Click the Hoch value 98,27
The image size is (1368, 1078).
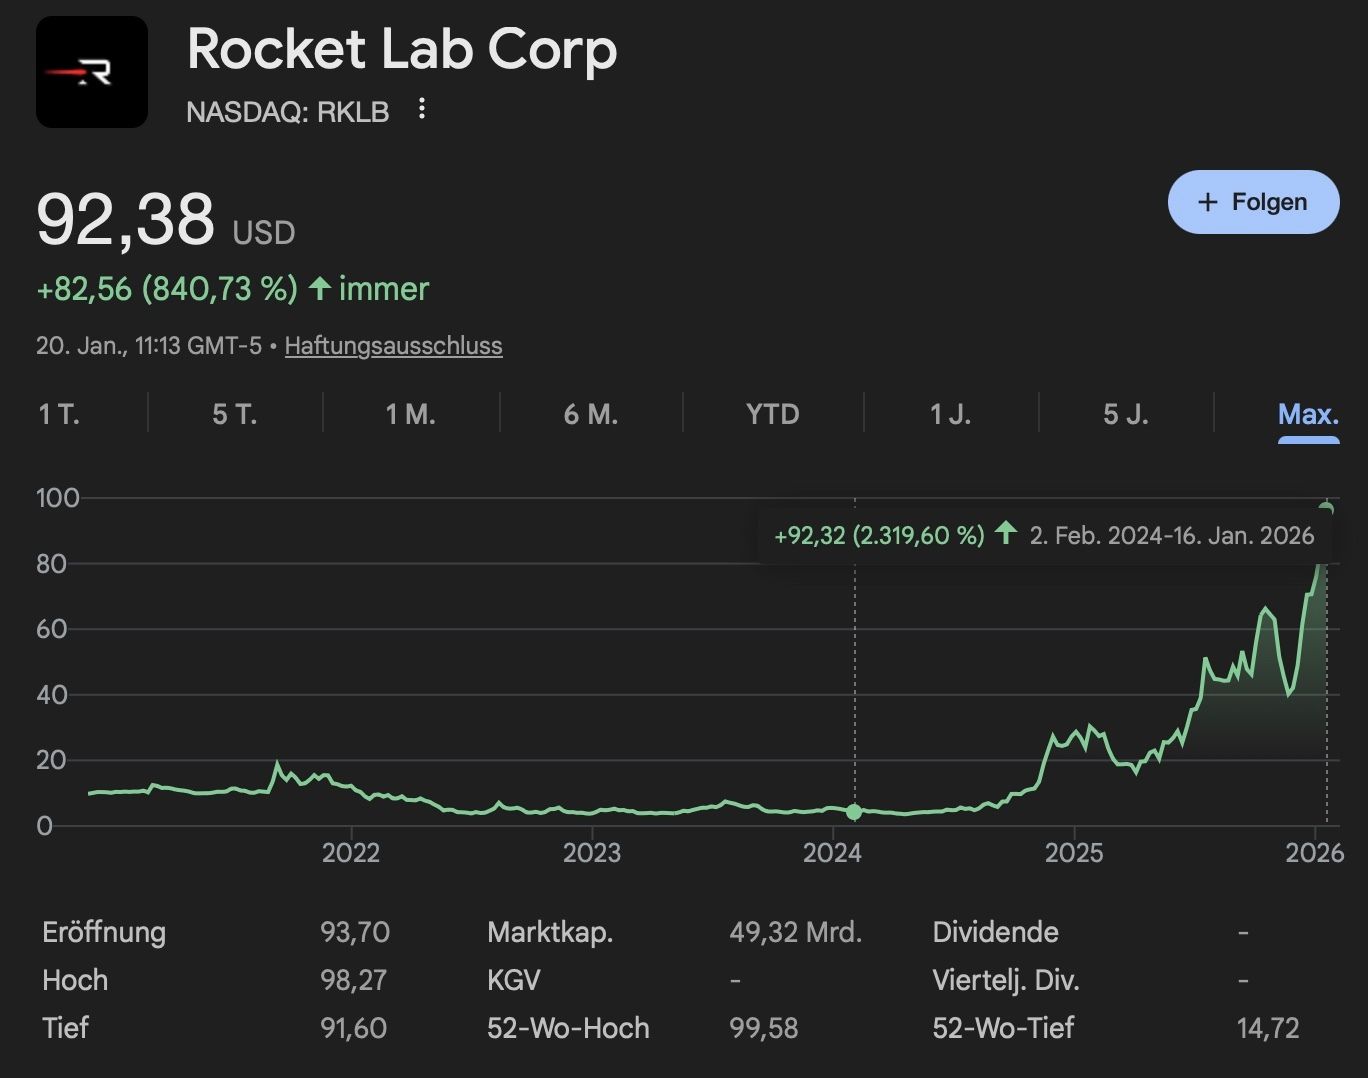point(354,980)
